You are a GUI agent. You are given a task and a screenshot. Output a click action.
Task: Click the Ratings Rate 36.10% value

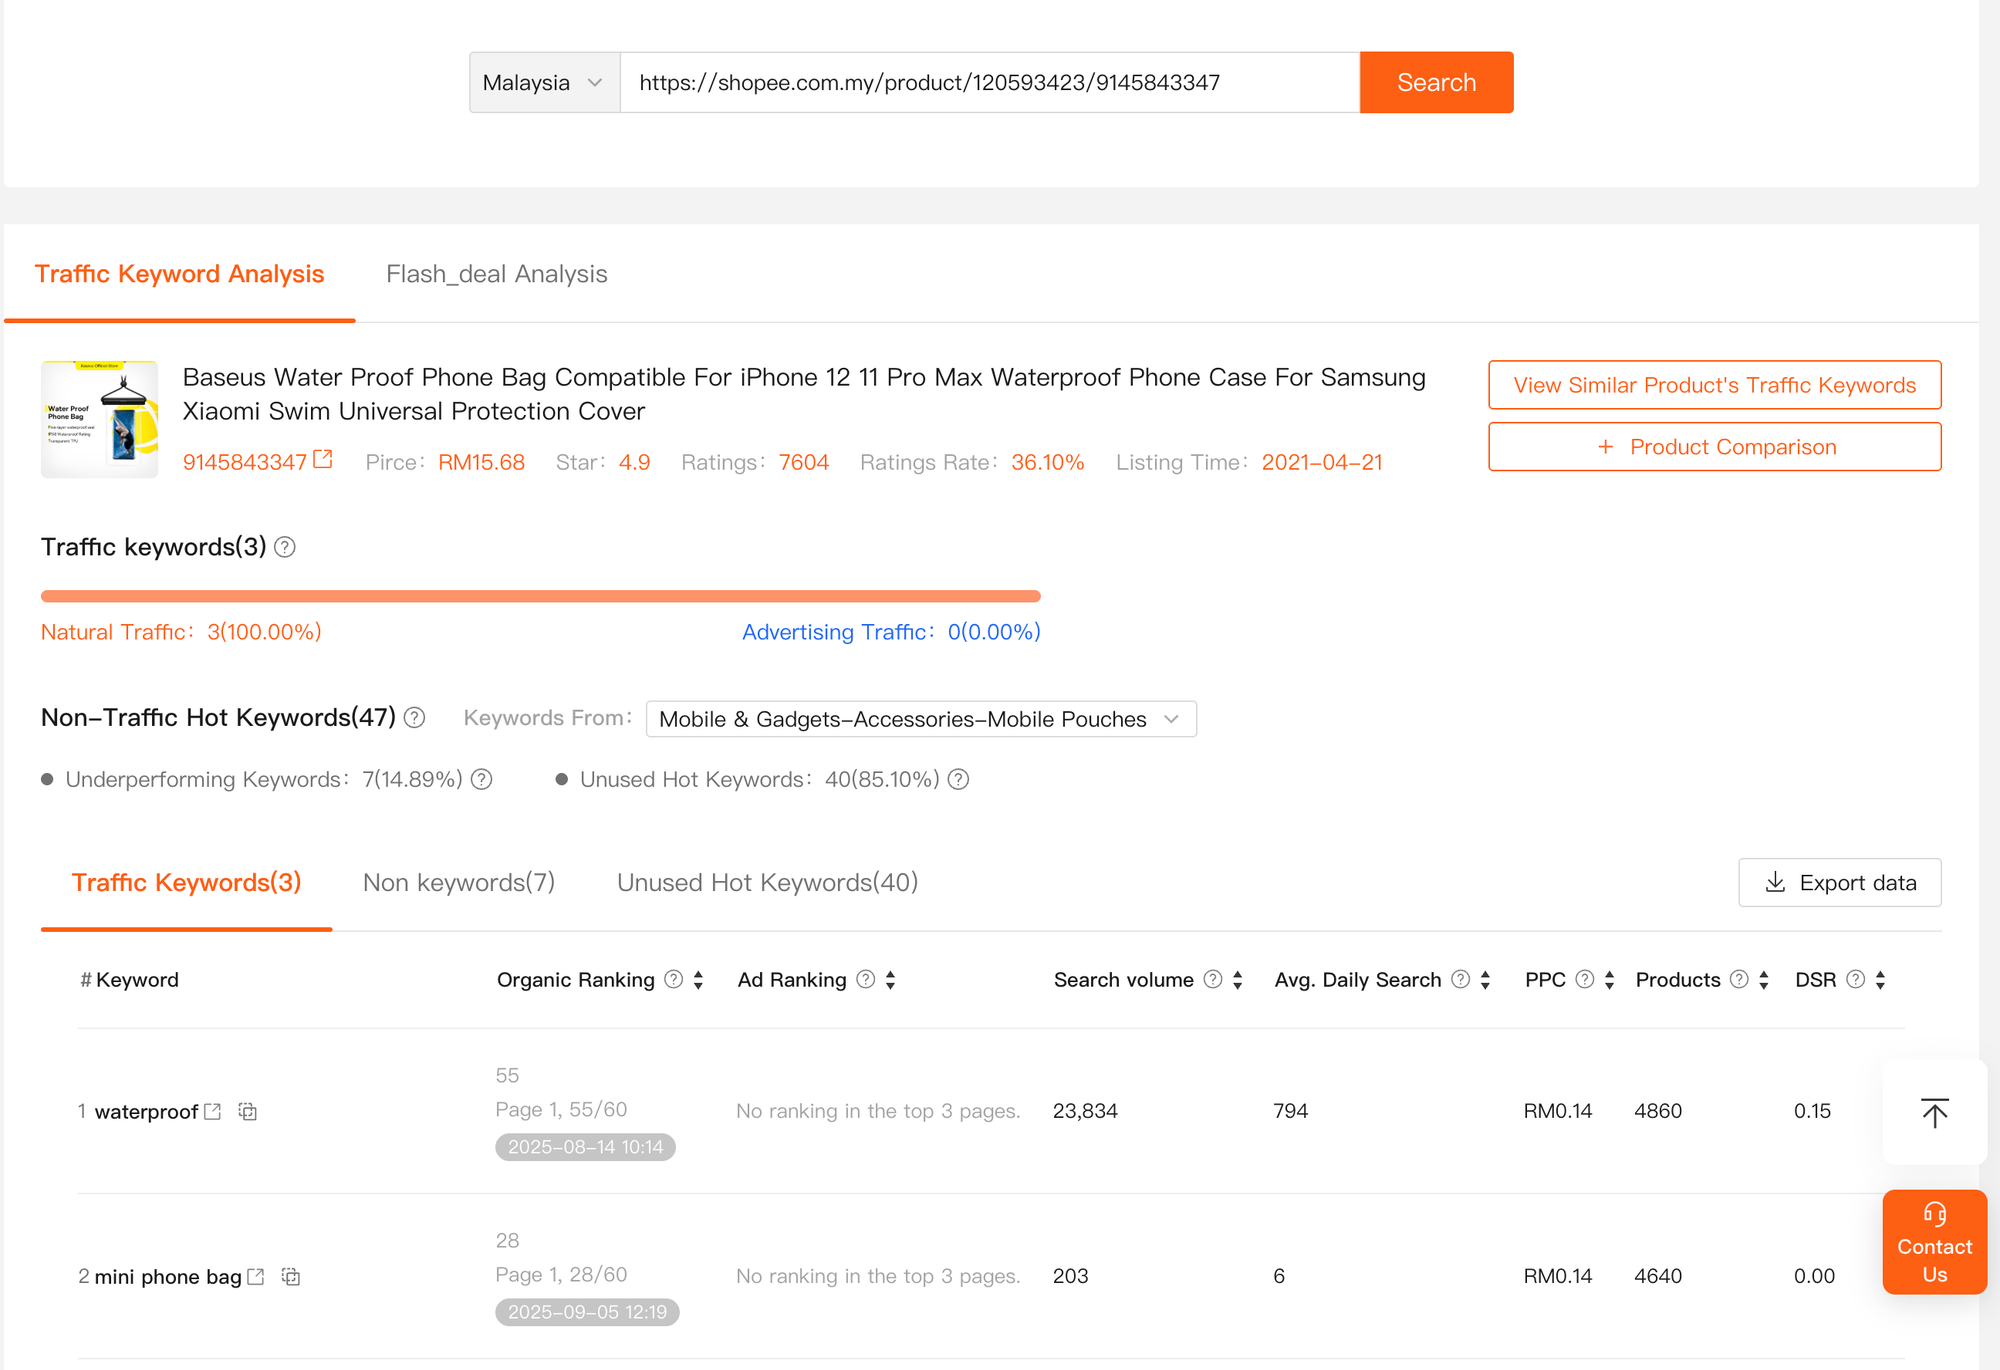pyautogui.click(x=1048, y=462)
